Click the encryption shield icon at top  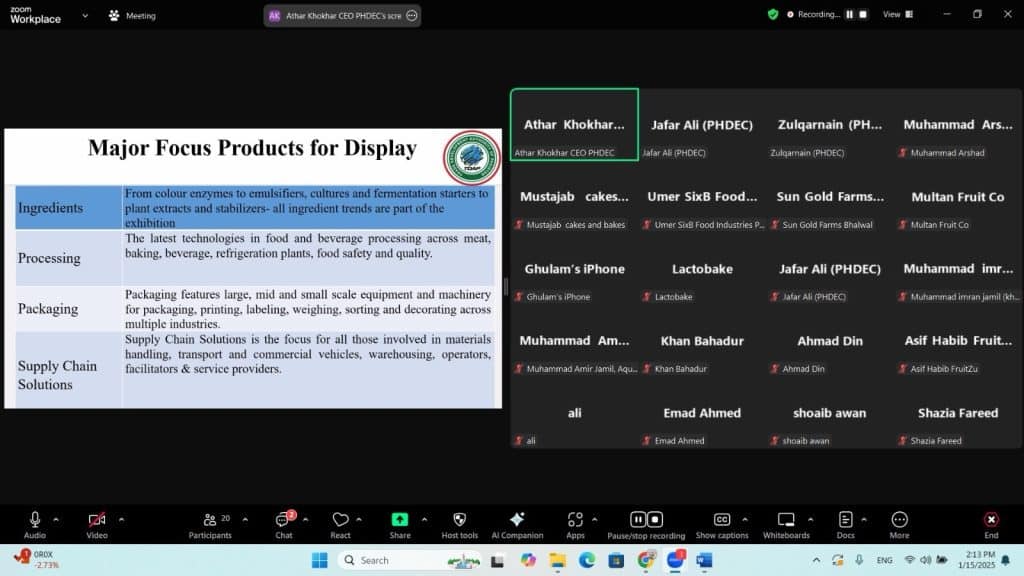773,15
